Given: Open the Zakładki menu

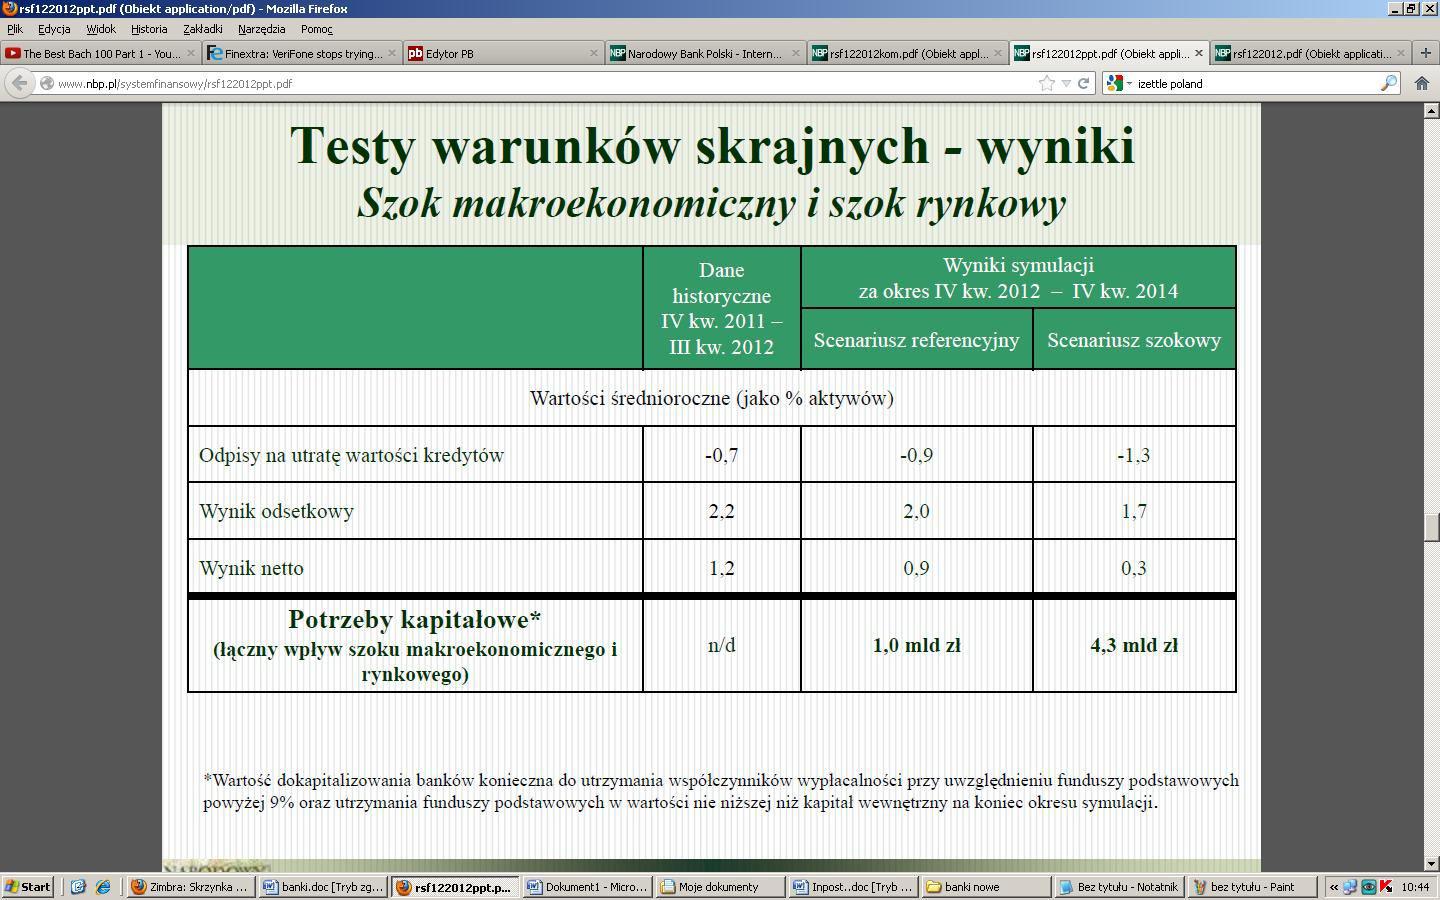Looking at the screenshot, I should pos(203,29).
